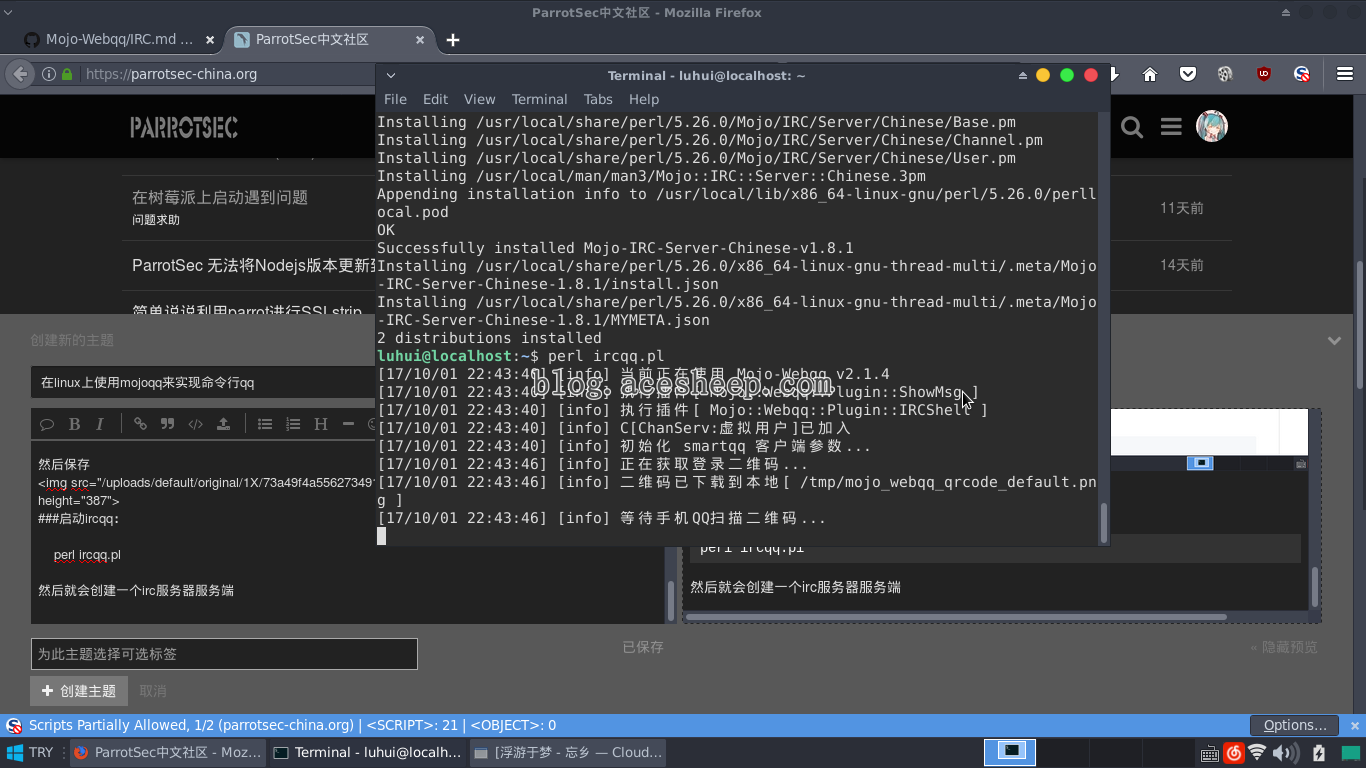Open the TRY start menu

point(30,752)
